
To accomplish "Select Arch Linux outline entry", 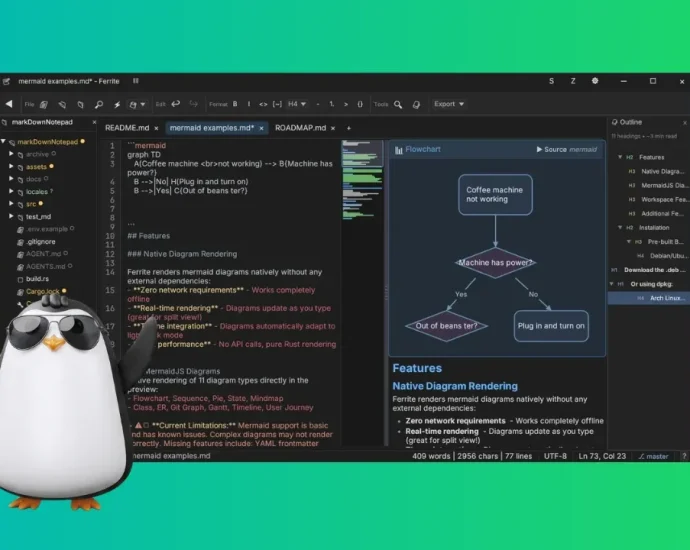I will tap(649, 298).
